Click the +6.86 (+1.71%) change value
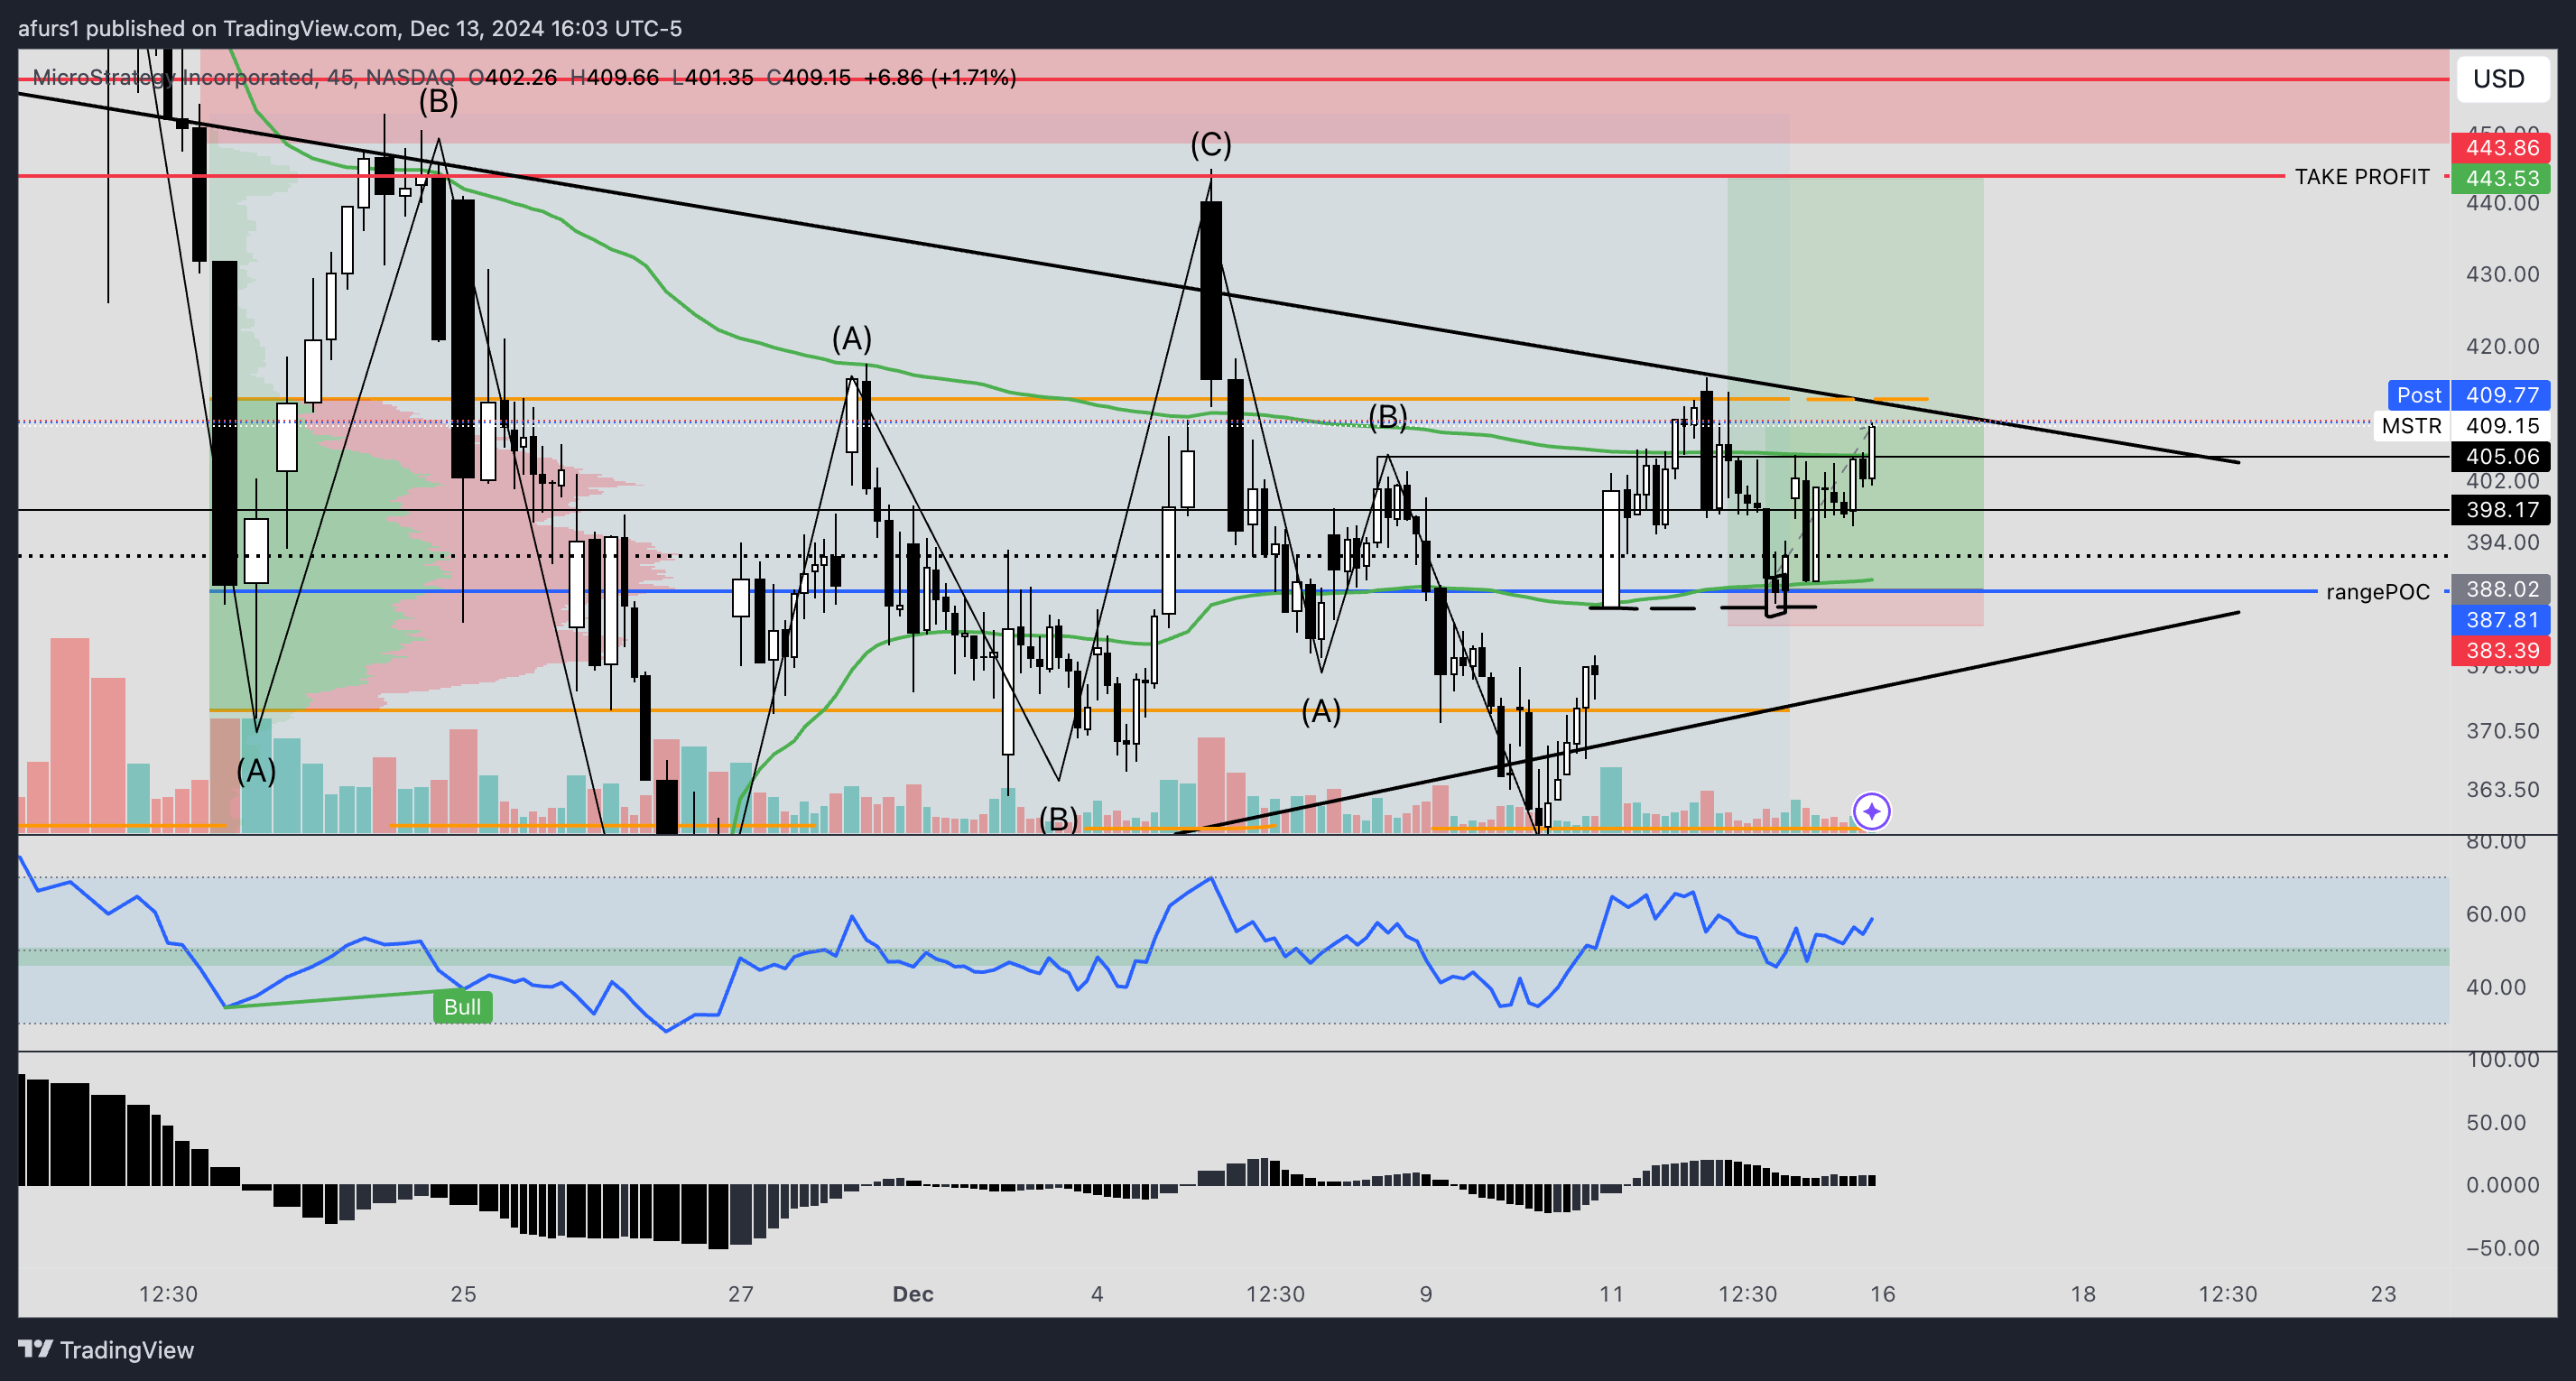Image resolution: width=2576 pixels, height=1381 pixels. [940, 77]
